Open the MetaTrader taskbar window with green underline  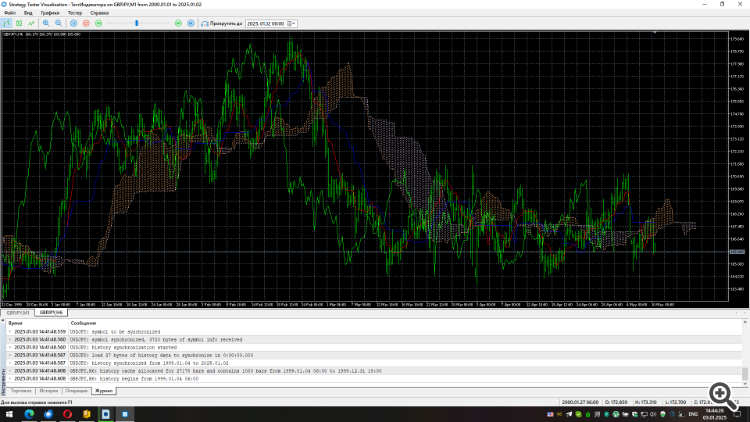pos(106,414)
